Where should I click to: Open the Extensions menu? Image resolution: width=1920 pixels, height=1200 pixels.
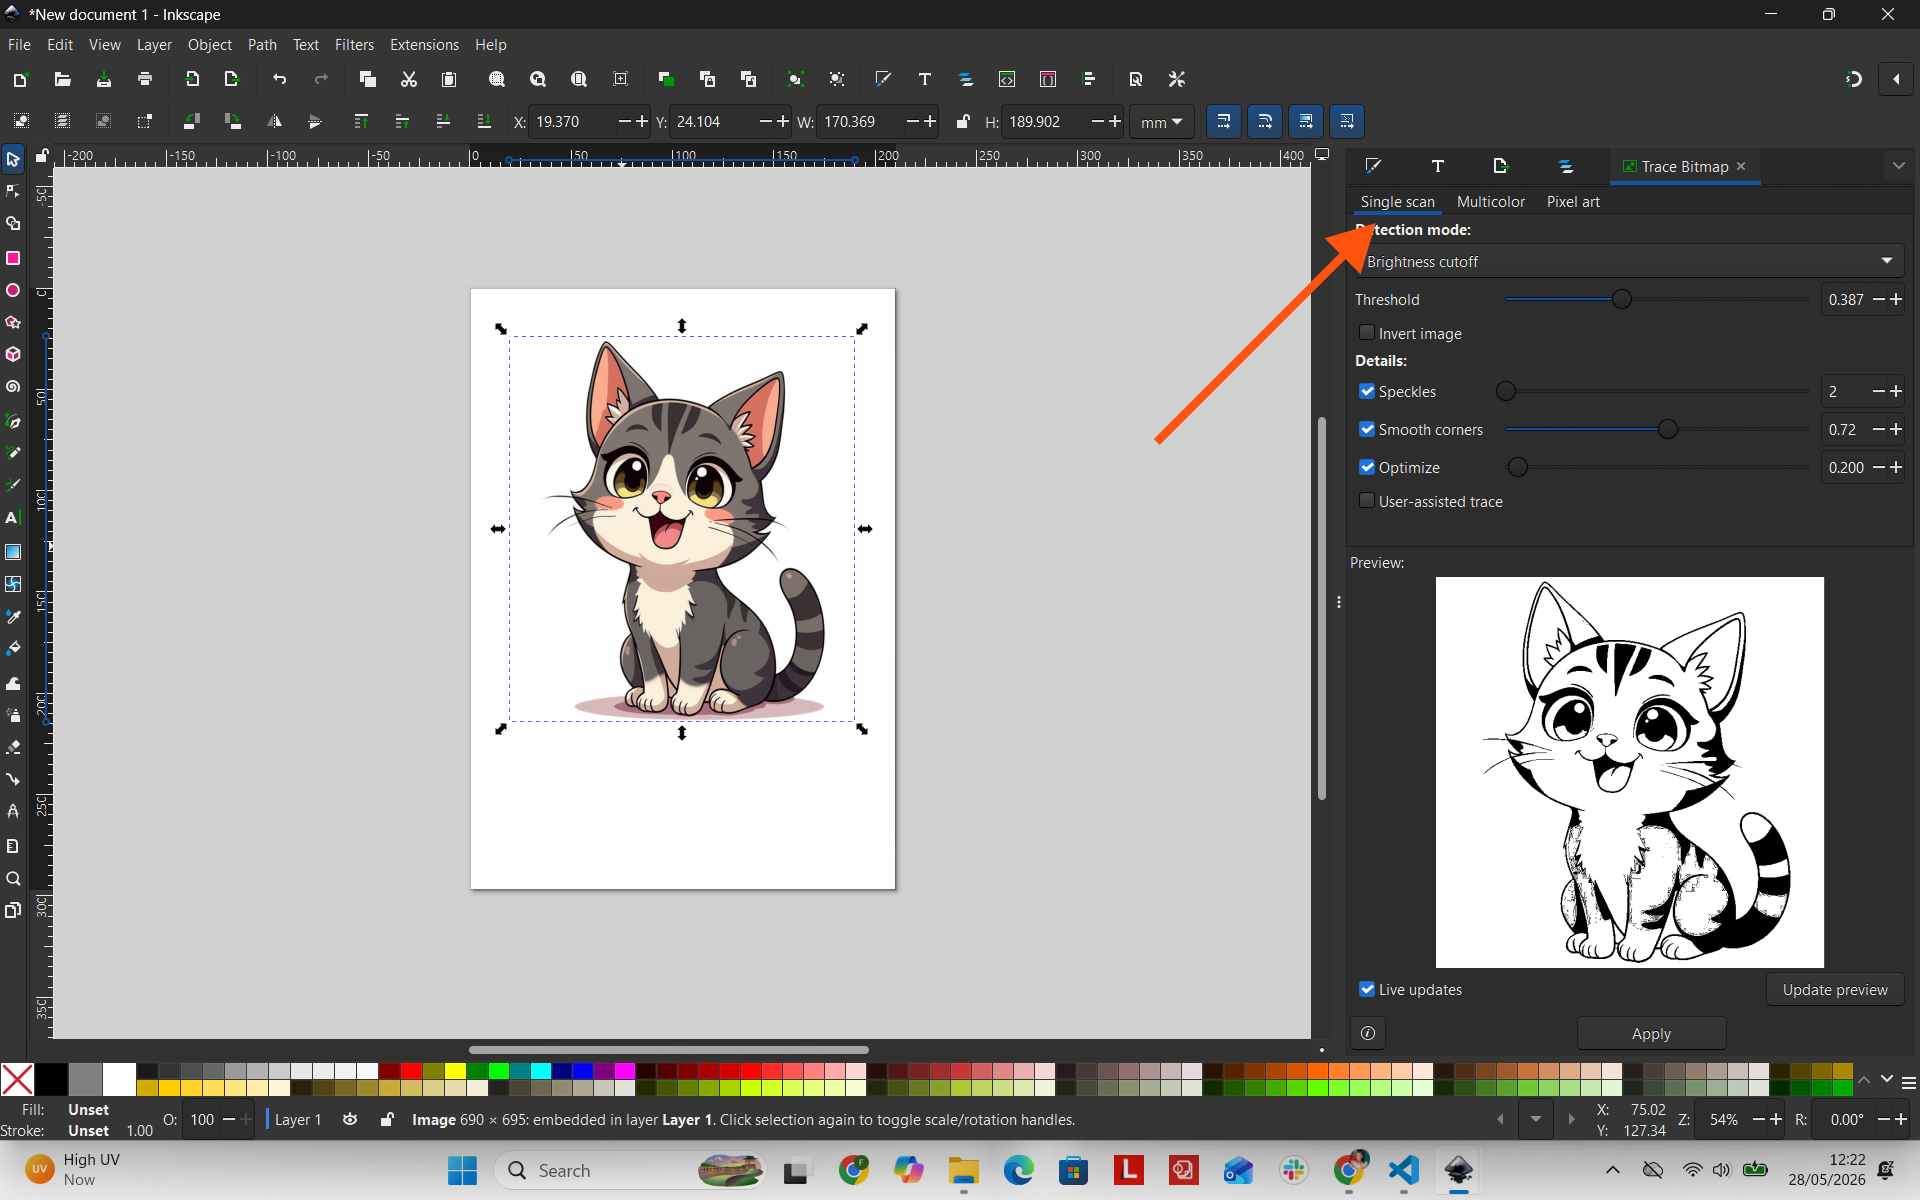(424, 45)
